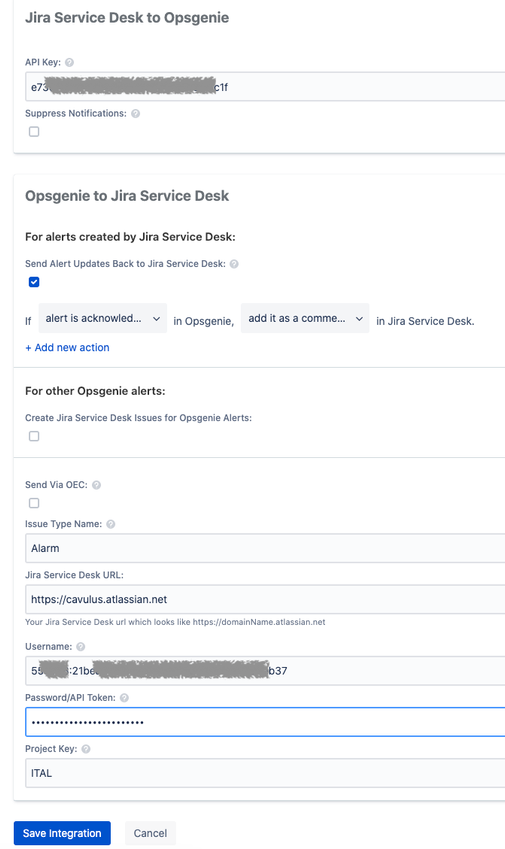Open the 'add it as a comme...' action dropdown

pos(305,318)
